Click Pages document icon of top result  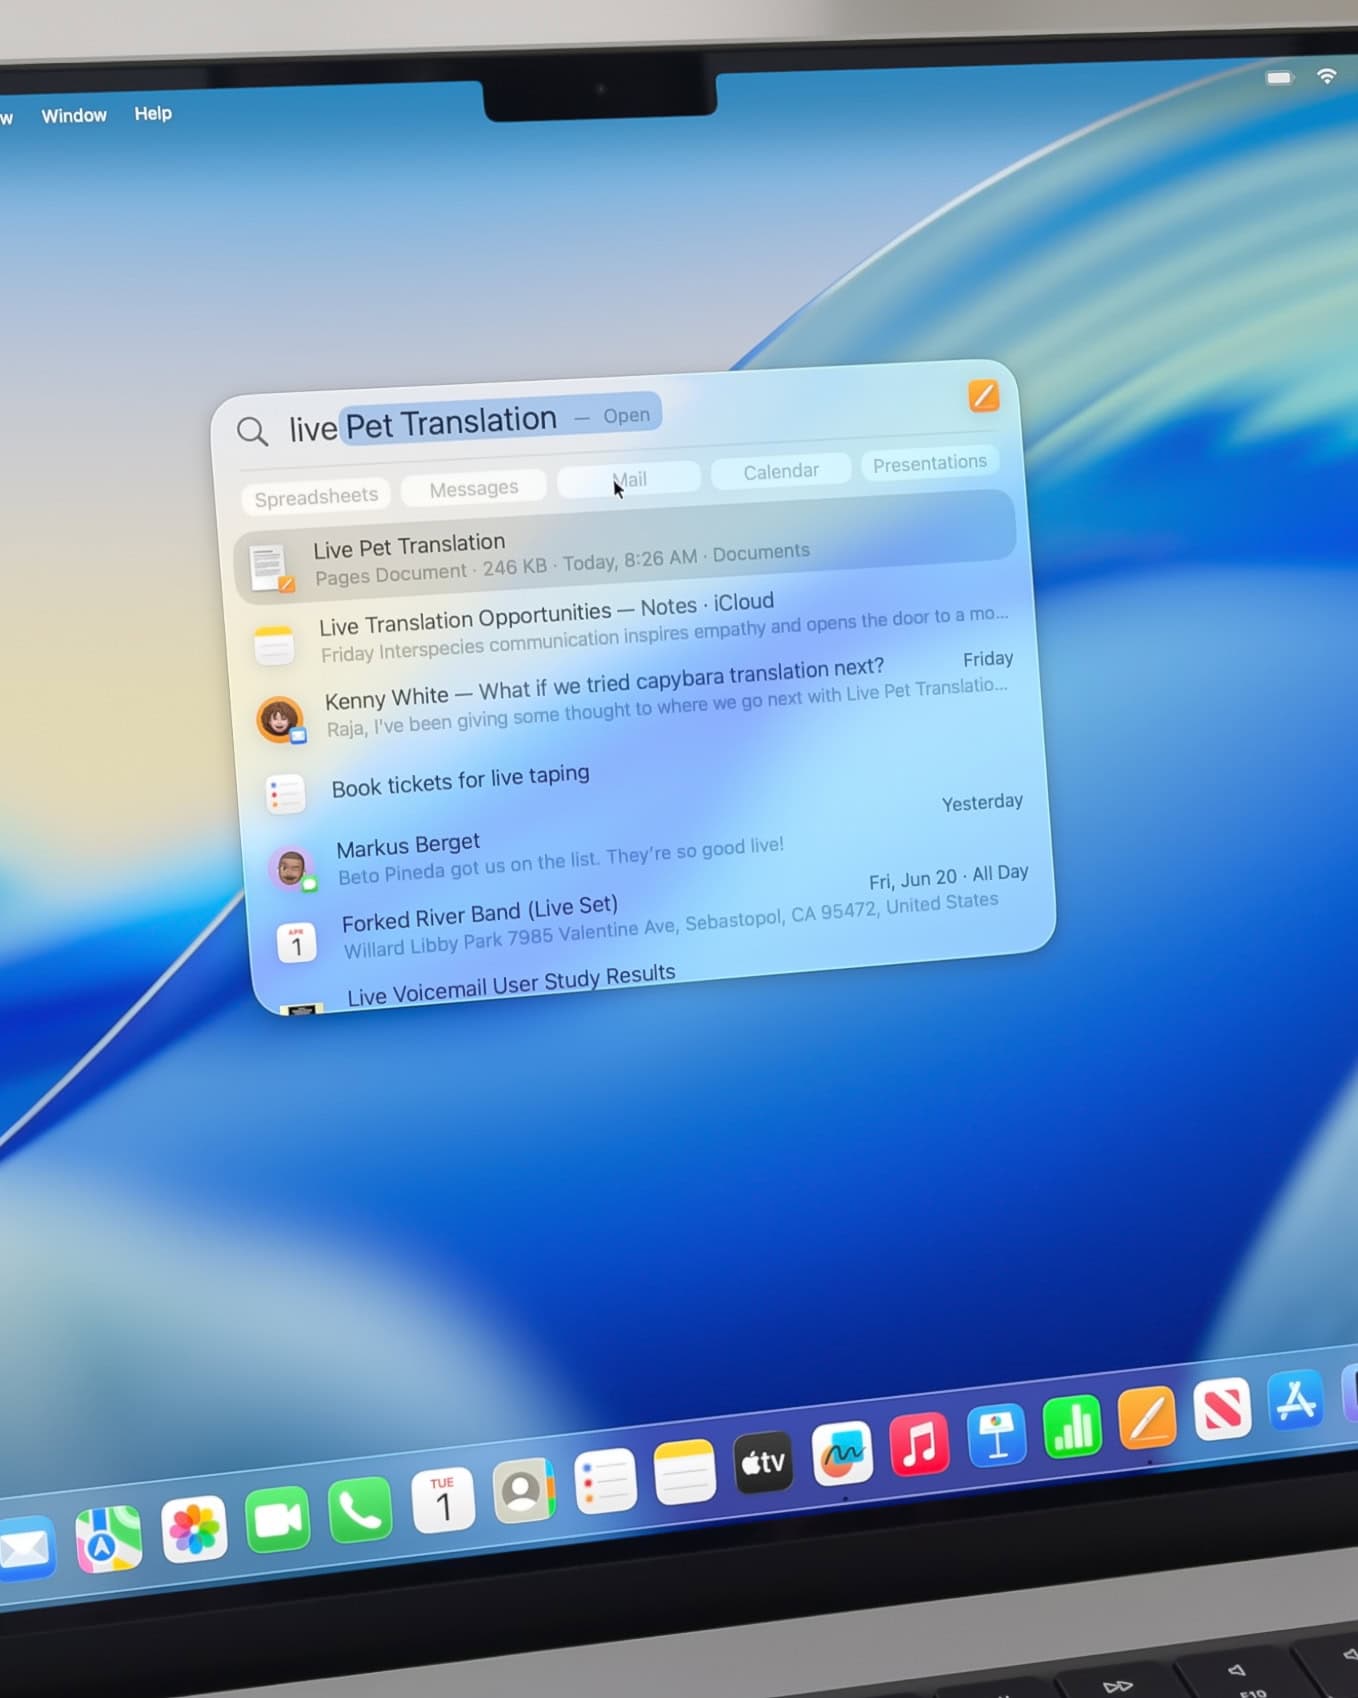(271, 569)
